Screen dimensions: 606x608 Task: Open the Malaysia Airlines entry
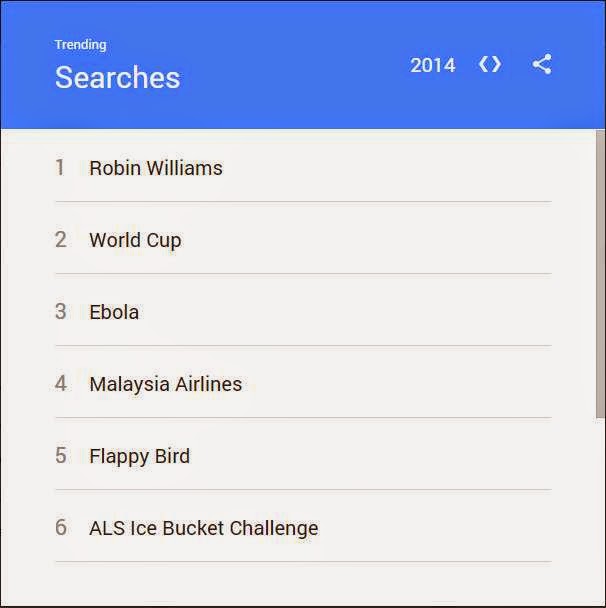165,384
